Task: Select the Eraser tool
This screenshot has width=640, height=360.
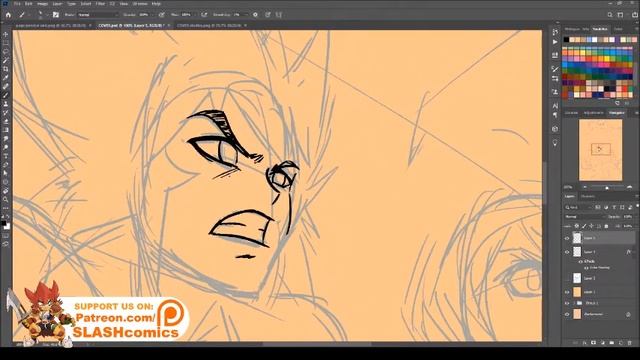Action: (x=5, y=121)
